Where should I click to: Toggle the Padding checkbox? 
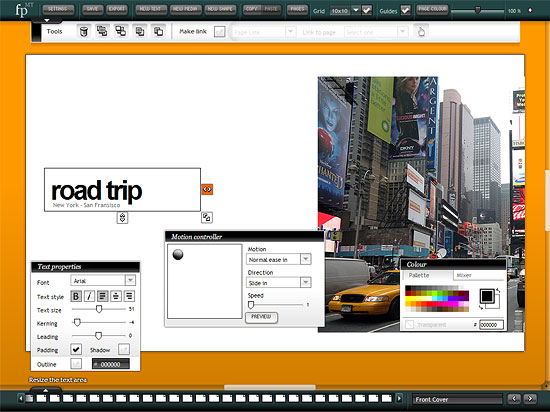click(76, 349)
